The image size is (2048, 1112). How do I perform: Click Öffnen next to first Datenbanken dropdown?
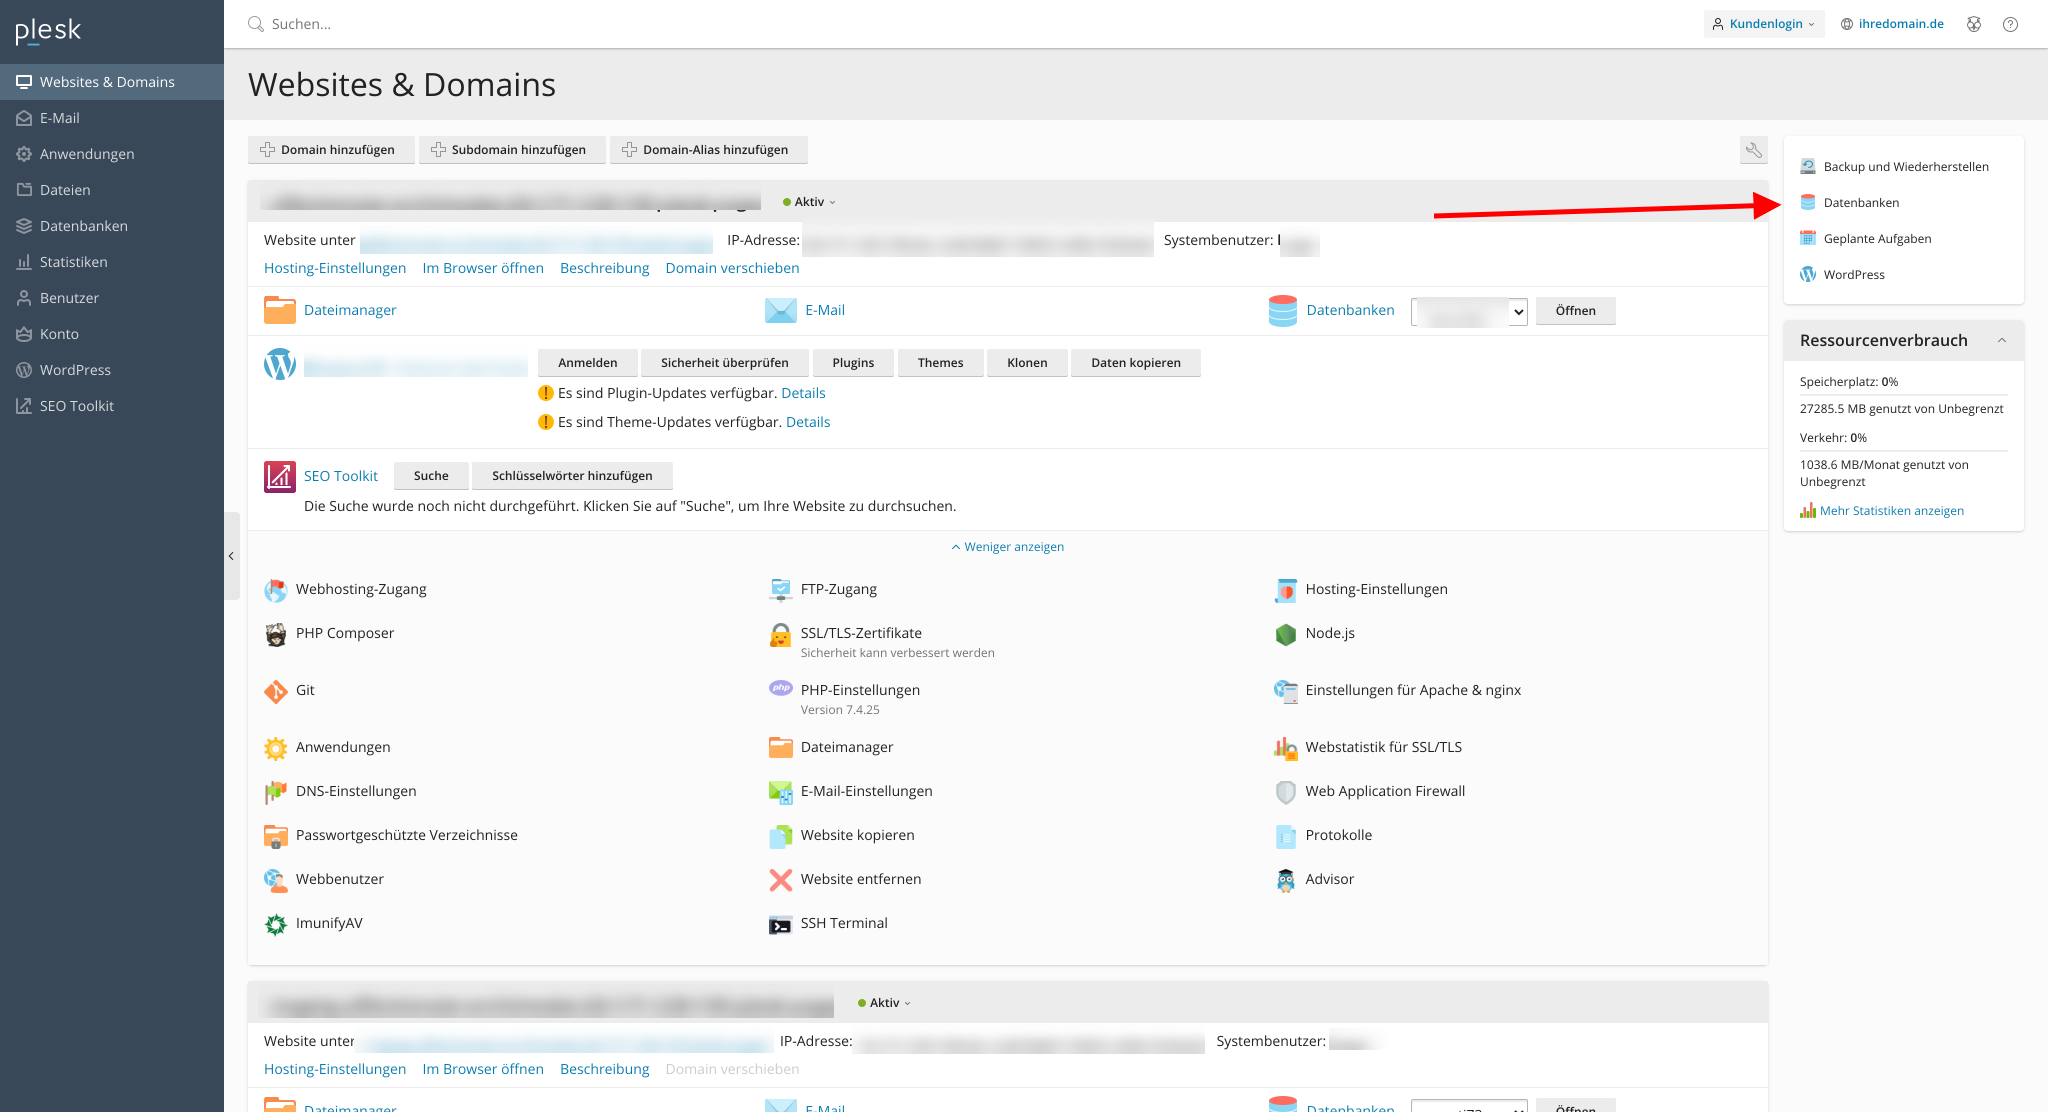1575,311
